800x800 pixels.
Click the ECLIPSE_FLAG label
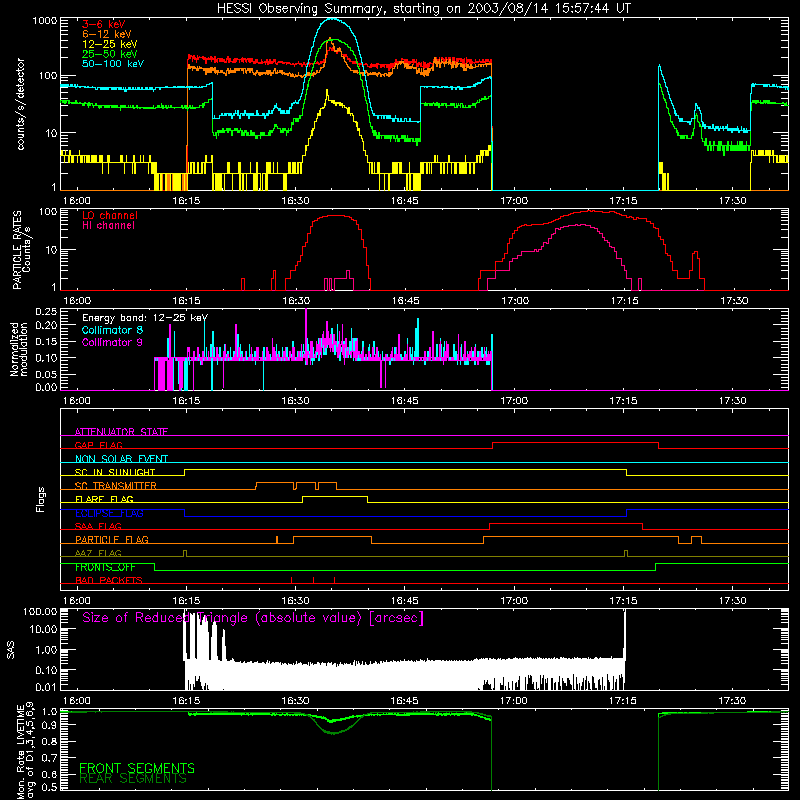[x=109, y=513]
